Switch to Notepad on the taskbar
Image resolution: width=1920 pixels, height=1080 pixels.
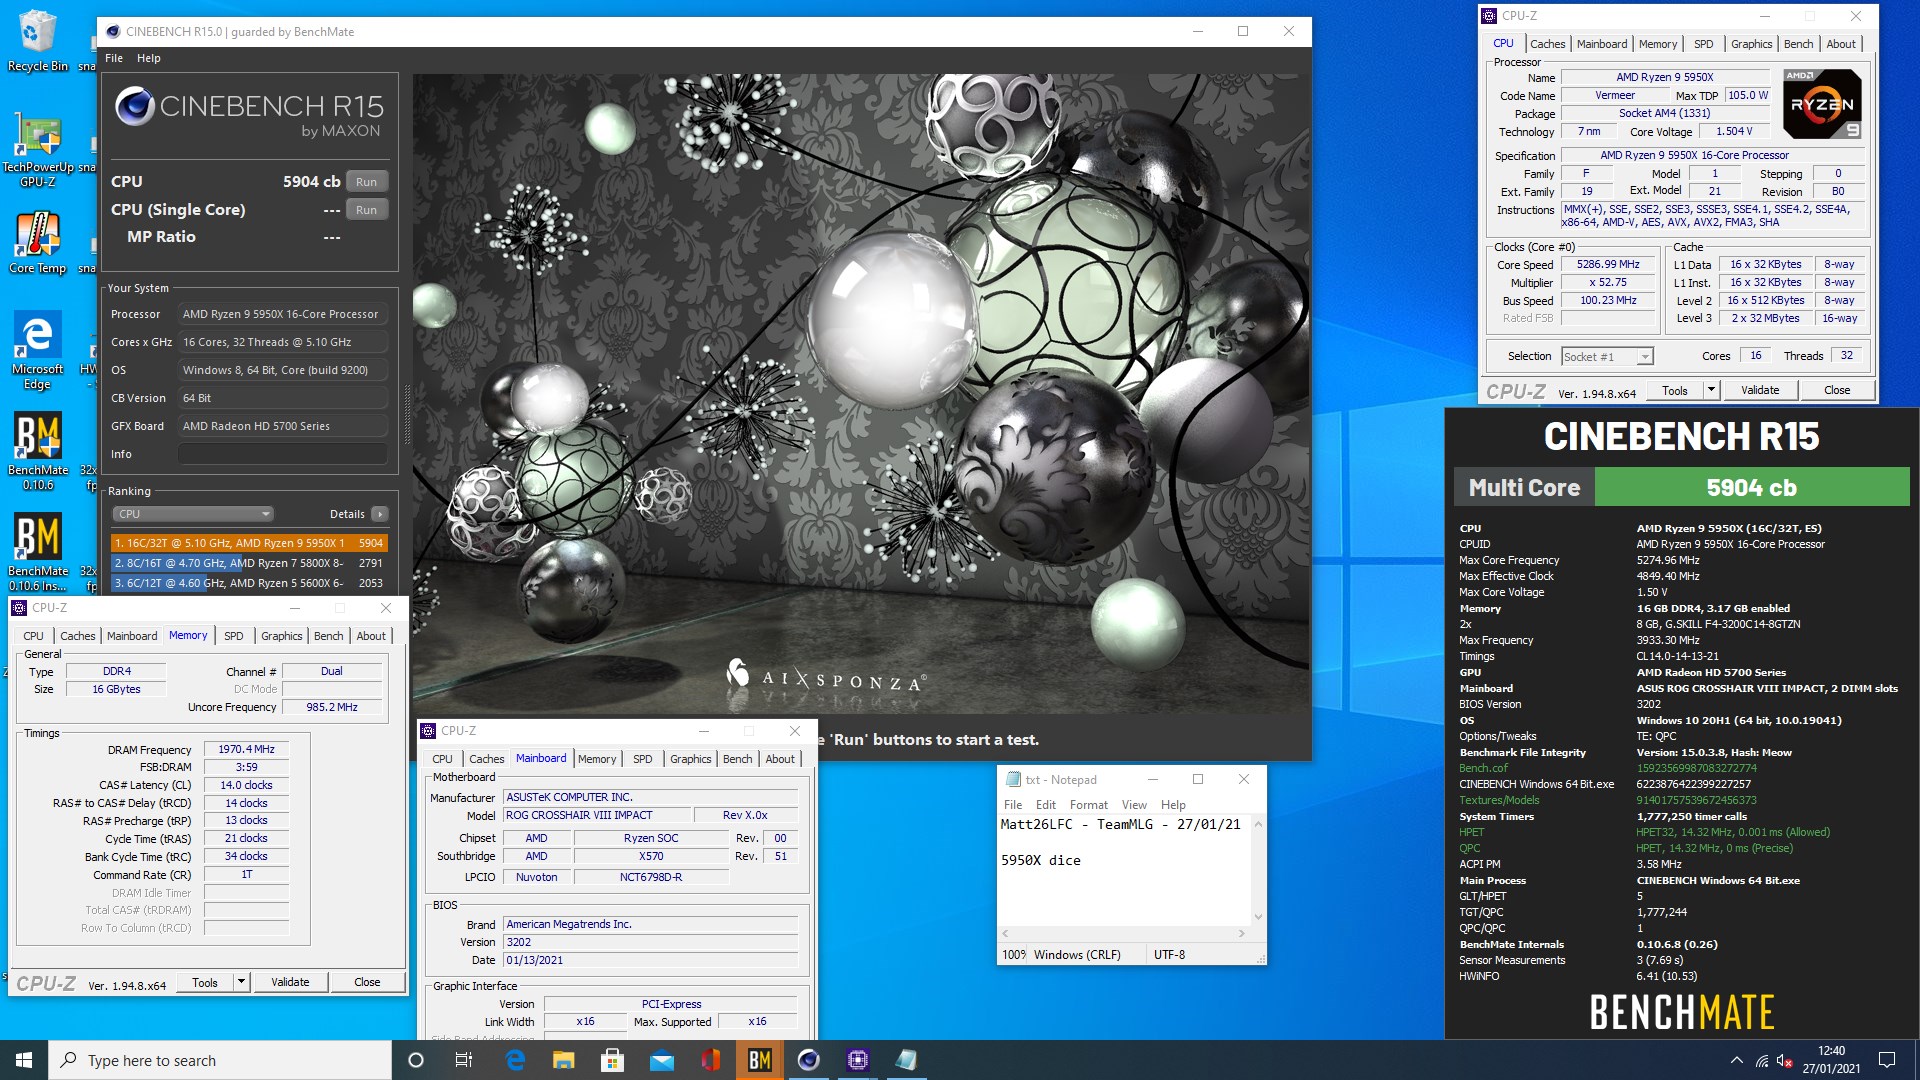906,1060
